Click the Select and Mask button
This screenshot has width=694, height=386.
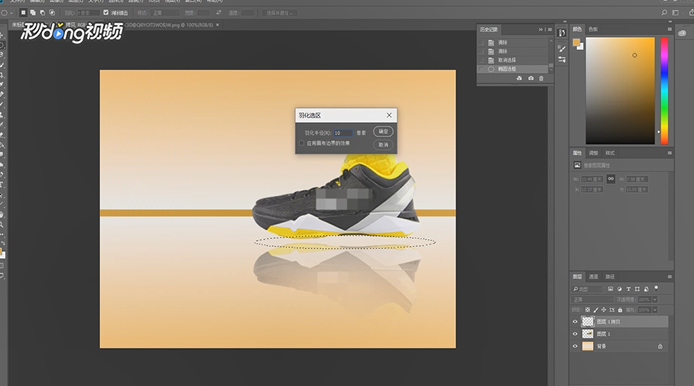pyautogui.click(x=280, y=13)
